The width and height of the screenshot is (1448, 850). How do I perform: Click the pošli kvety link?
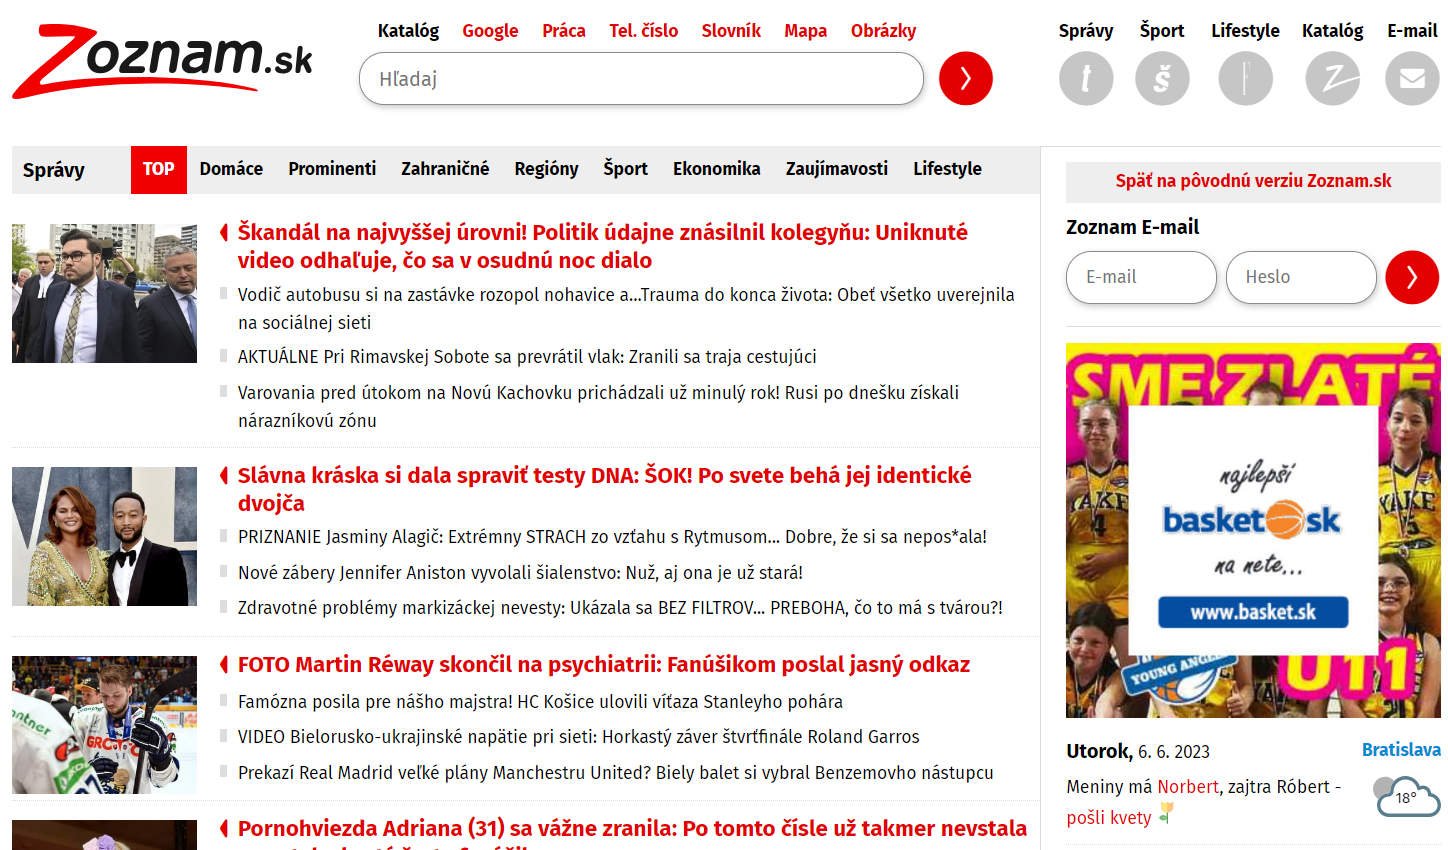[1109, 817]
